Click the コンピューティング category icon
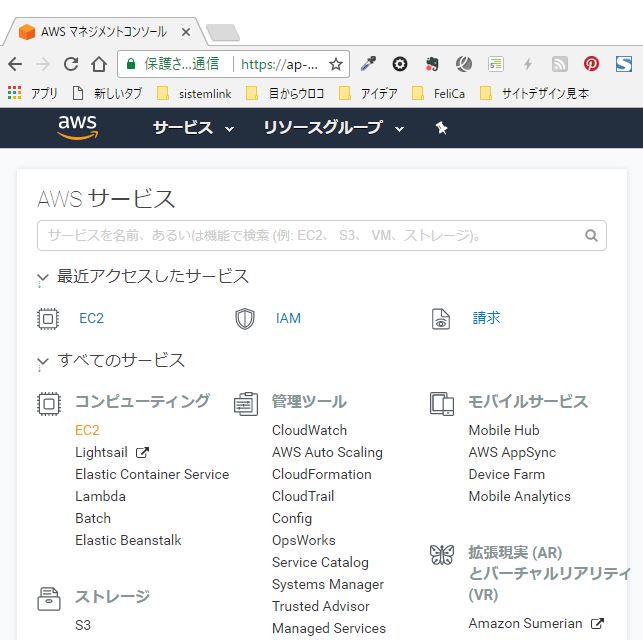 click(x=49, y=404)
